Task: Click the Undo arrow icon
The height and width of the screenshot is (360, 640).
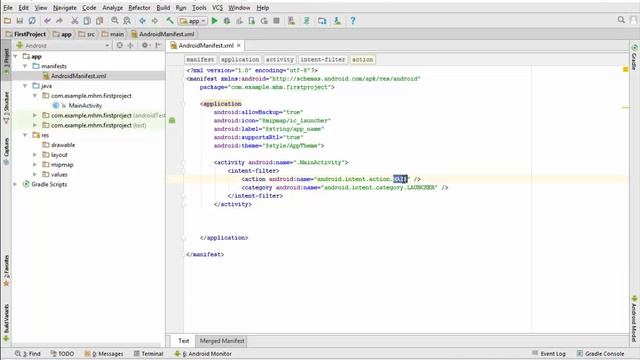Action: tap(47, 20)
